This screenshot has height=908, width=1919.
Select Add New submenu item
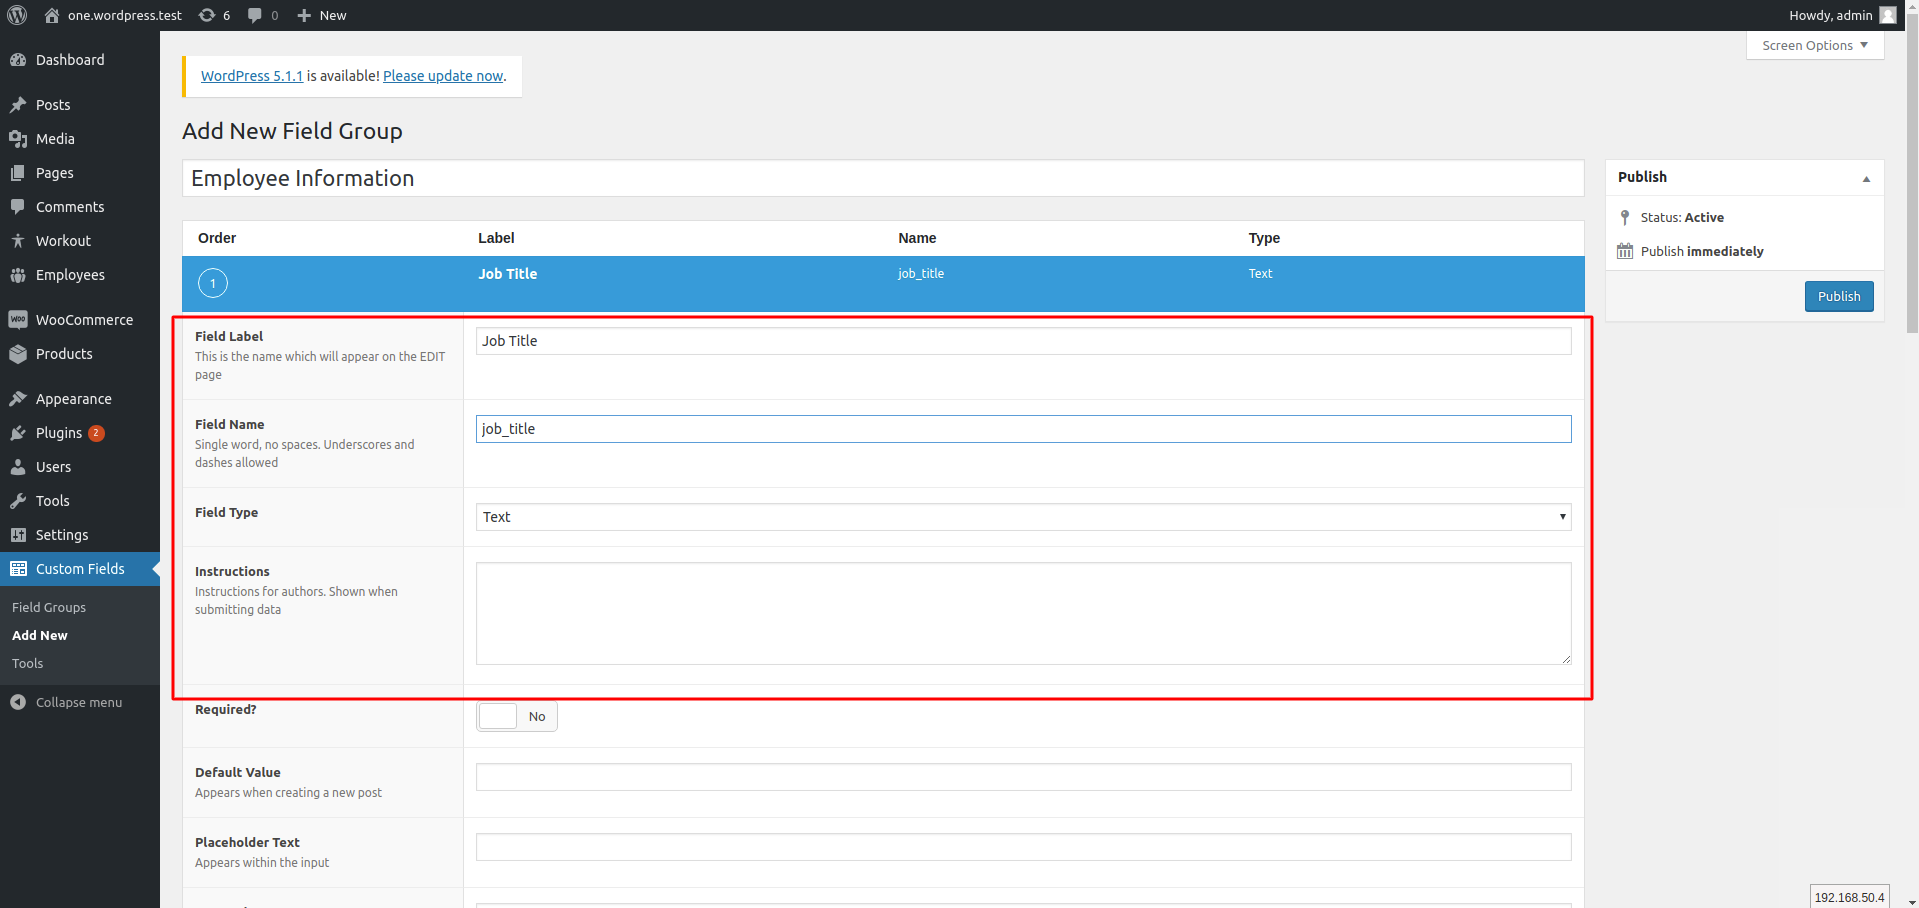click(x=40, y=635)
